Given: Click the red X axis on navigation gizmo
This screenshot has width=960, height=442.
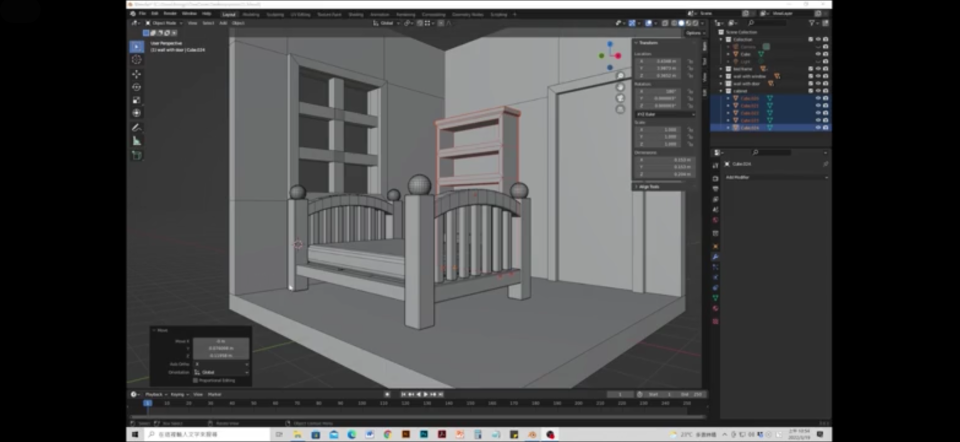Looking at the screenshot, I should (x=618, y=56).
